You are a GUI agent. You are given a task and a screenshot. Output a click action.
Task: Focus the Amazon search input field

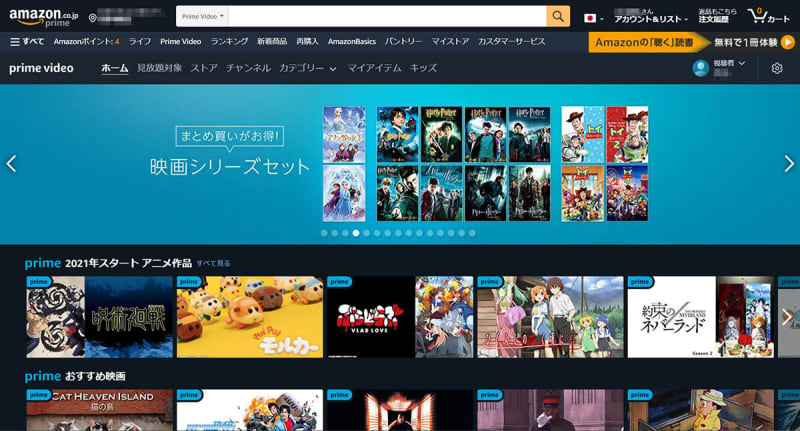click(x=387, y=16)
